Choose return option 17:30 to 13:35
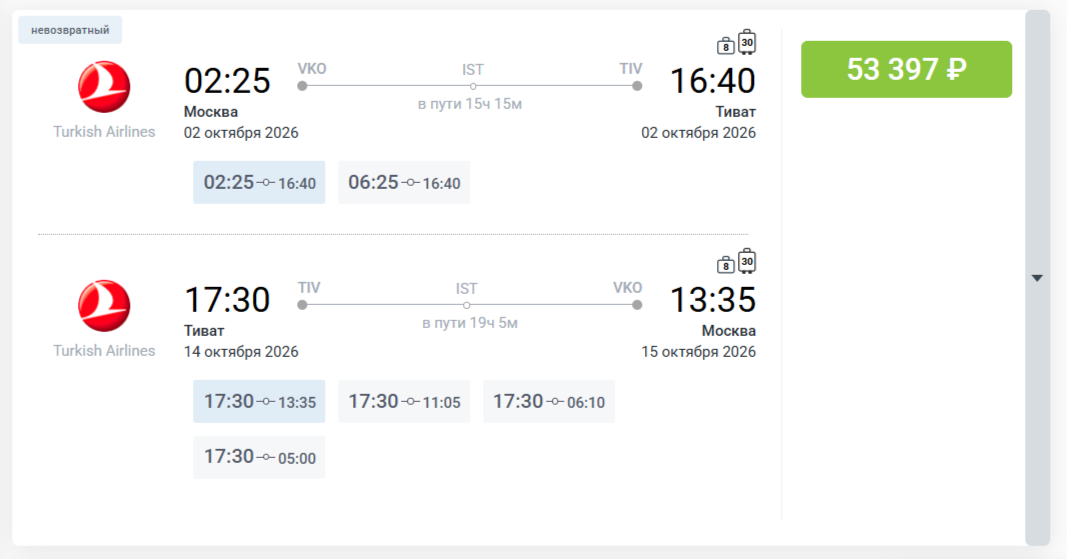The width and height of the screenshot is (1067, 559). [x=259, y=402]
